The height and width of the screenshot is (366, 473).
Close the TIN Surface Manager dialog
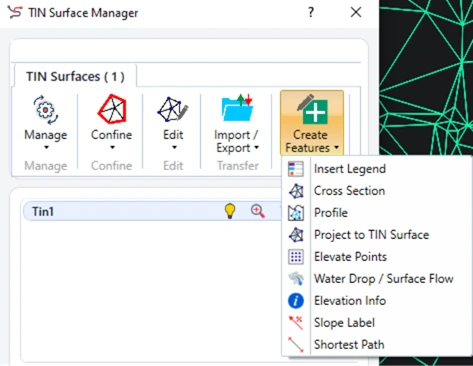click(356, 13)
